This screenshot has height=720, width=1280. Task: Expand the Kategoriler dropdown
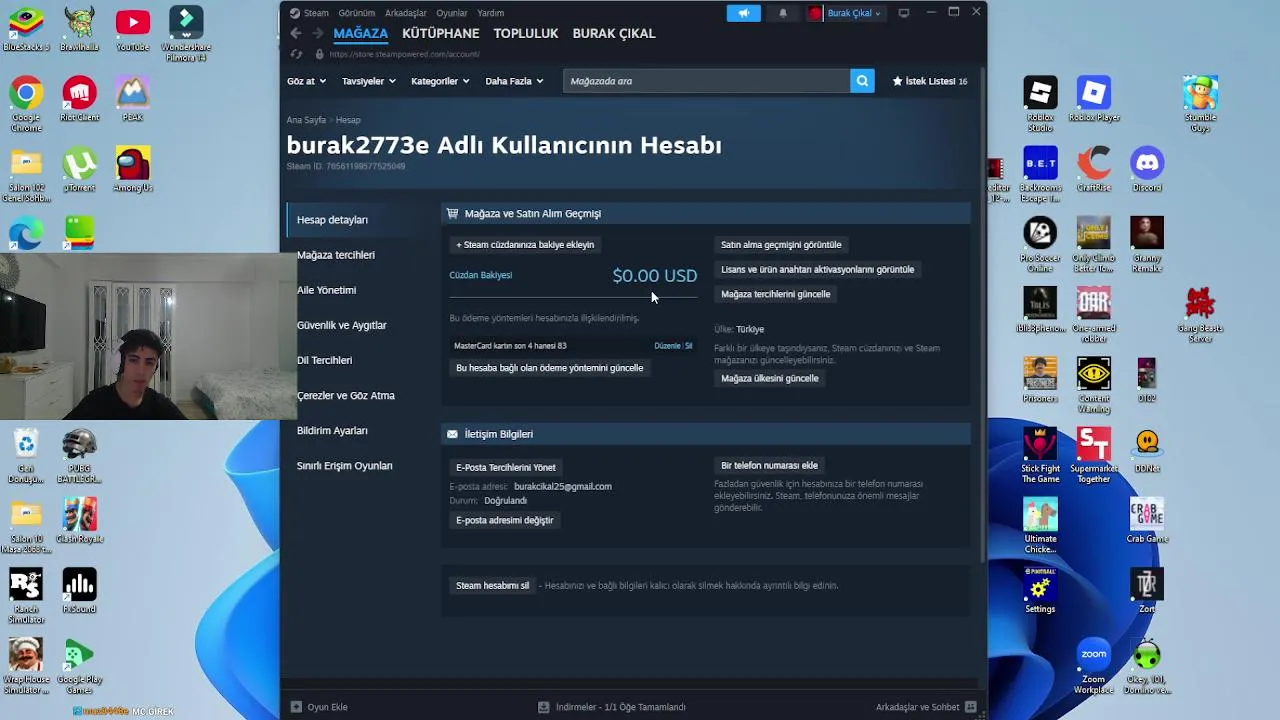click(440, 81)
